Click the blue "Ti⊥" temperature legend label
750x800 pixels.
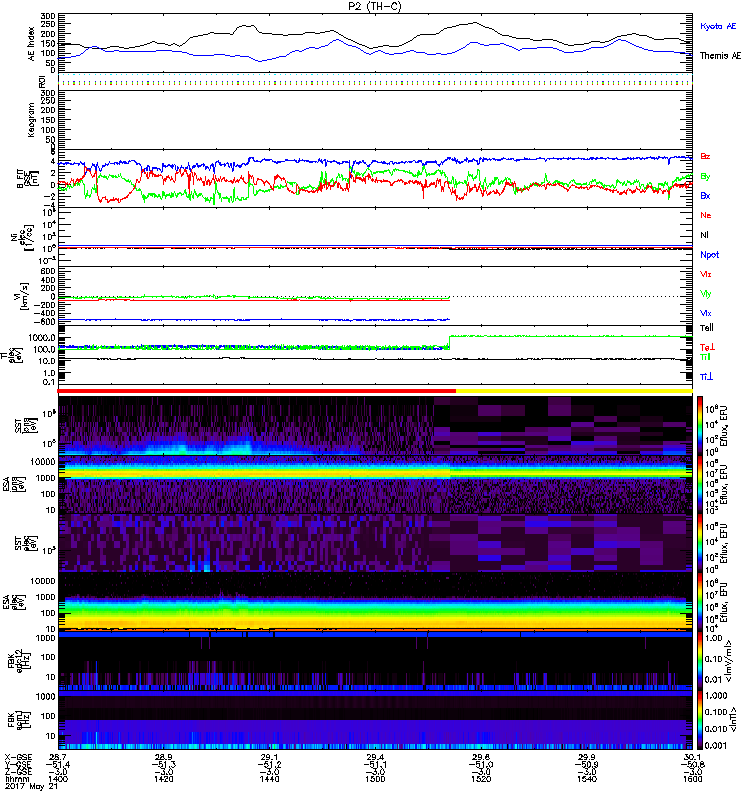(x=706, y=377)
